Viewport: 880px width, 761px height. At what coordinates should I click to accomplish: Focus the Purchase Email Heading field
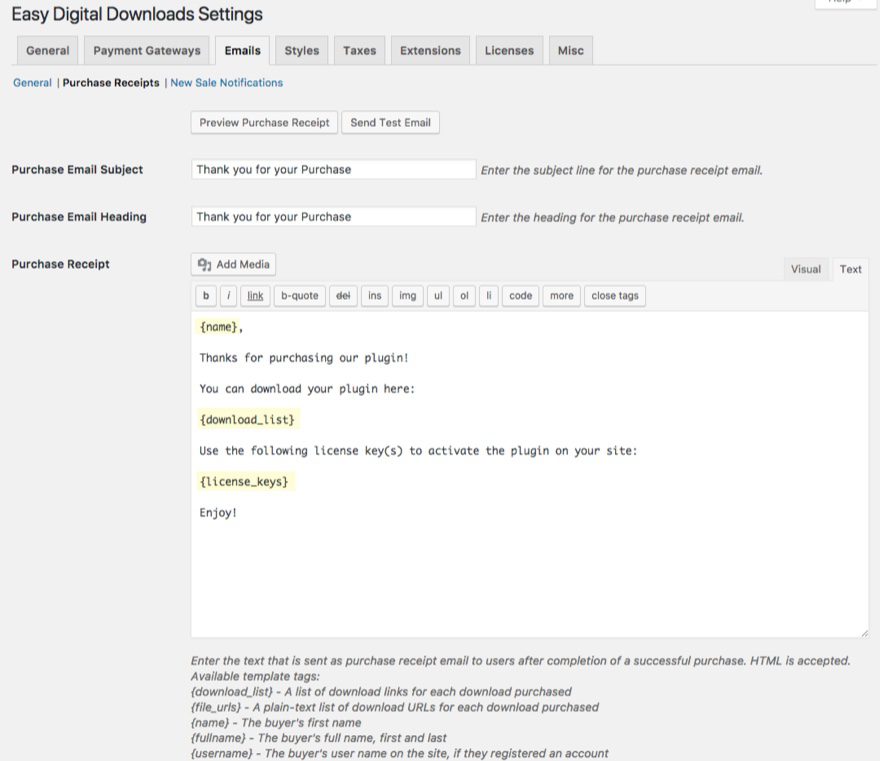pos(333,217)
